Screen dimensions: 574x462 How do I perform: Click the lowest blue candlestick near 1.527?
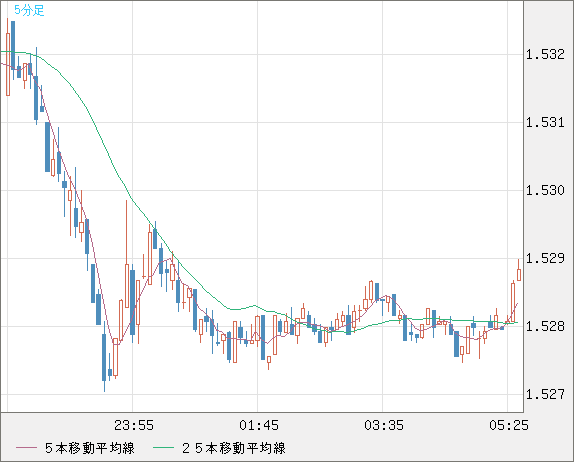104,357
